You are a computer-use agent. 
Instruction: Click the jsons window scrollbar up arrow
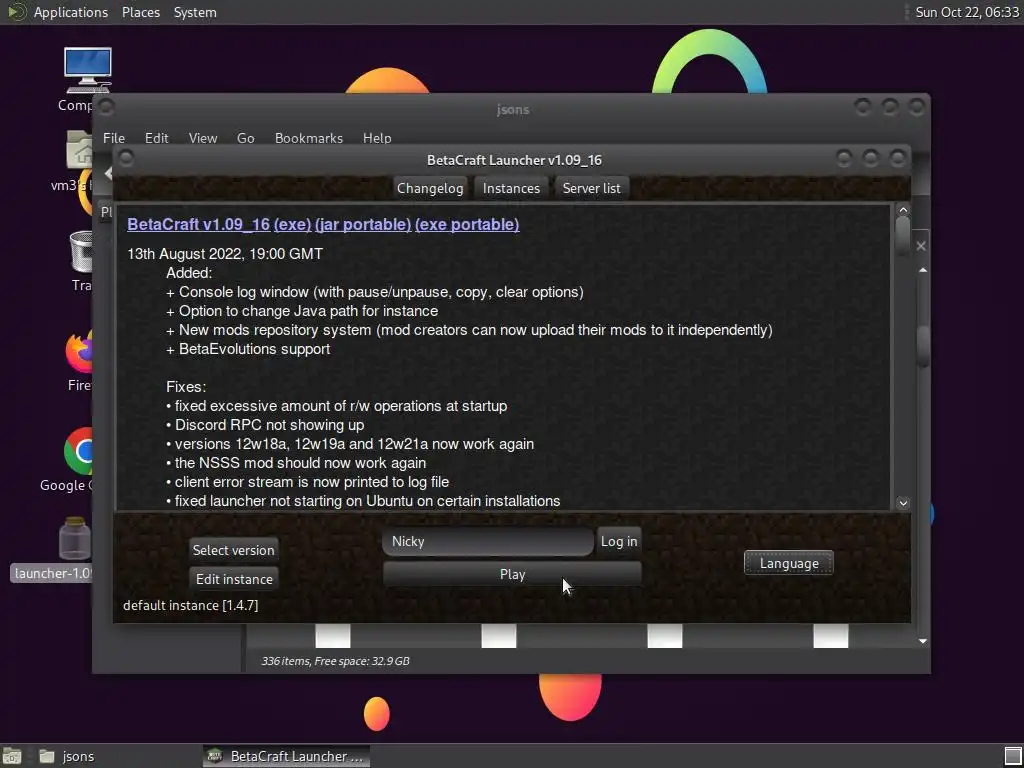click(x=923, y=270)
